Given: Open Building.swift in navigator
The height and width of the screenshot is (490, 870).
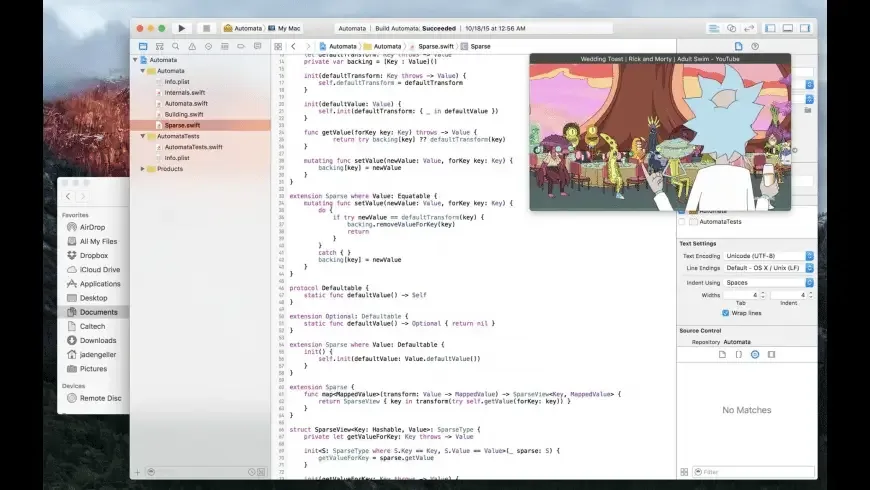Looking at the screenshot, I should (184, 114).
